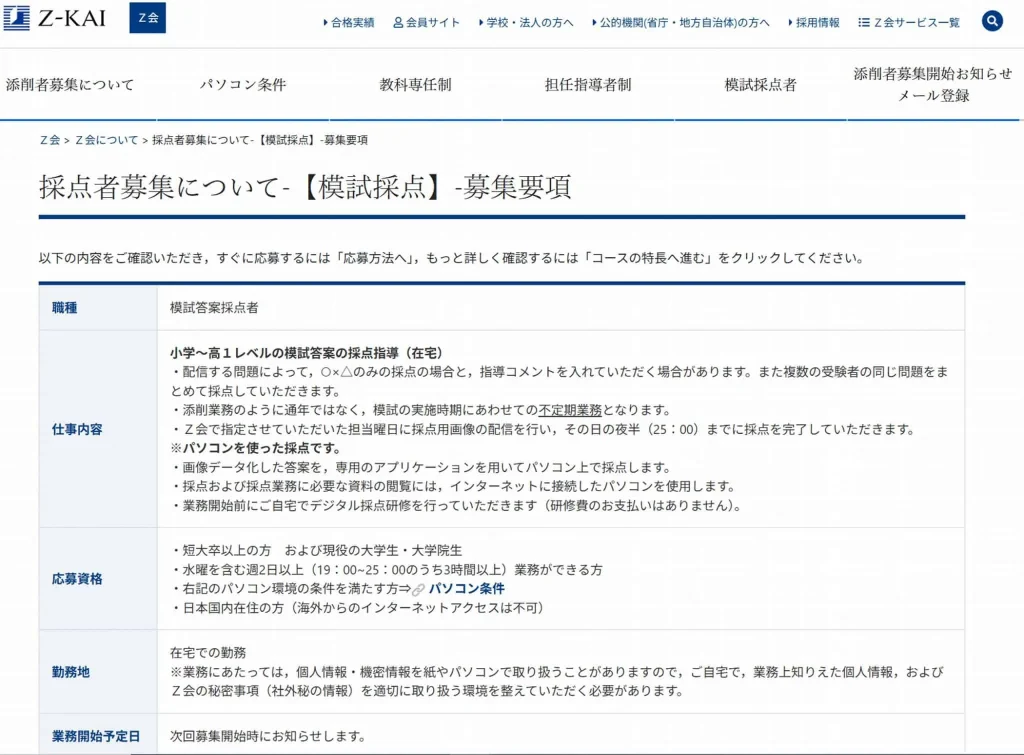Click the blue Z会 badge
The width and height of the screenshot is (1024, 755).
[x=148, y=18]
